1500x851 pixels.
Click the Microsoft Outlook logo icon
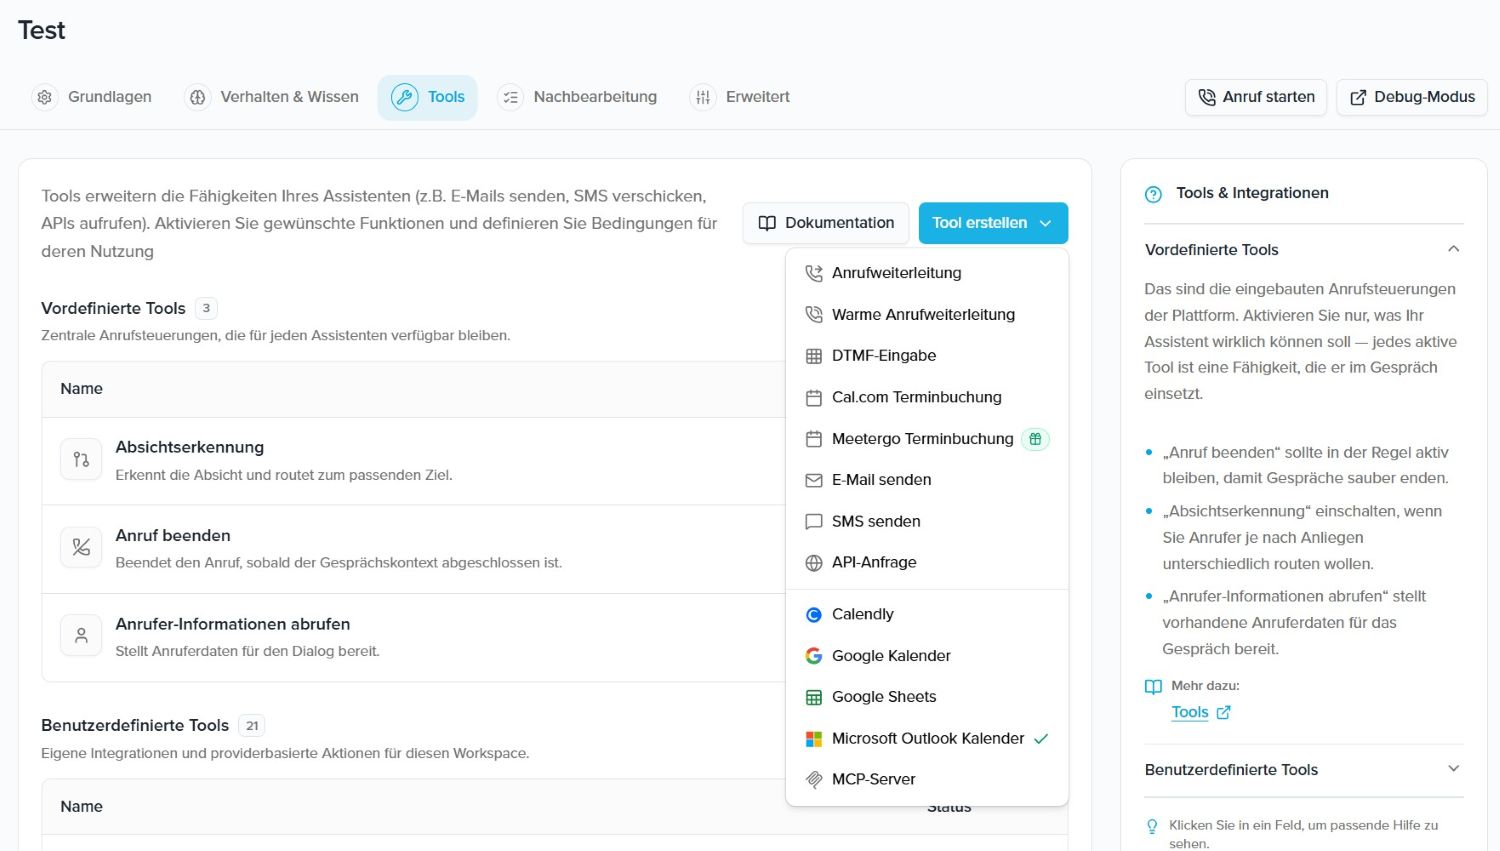814,739
